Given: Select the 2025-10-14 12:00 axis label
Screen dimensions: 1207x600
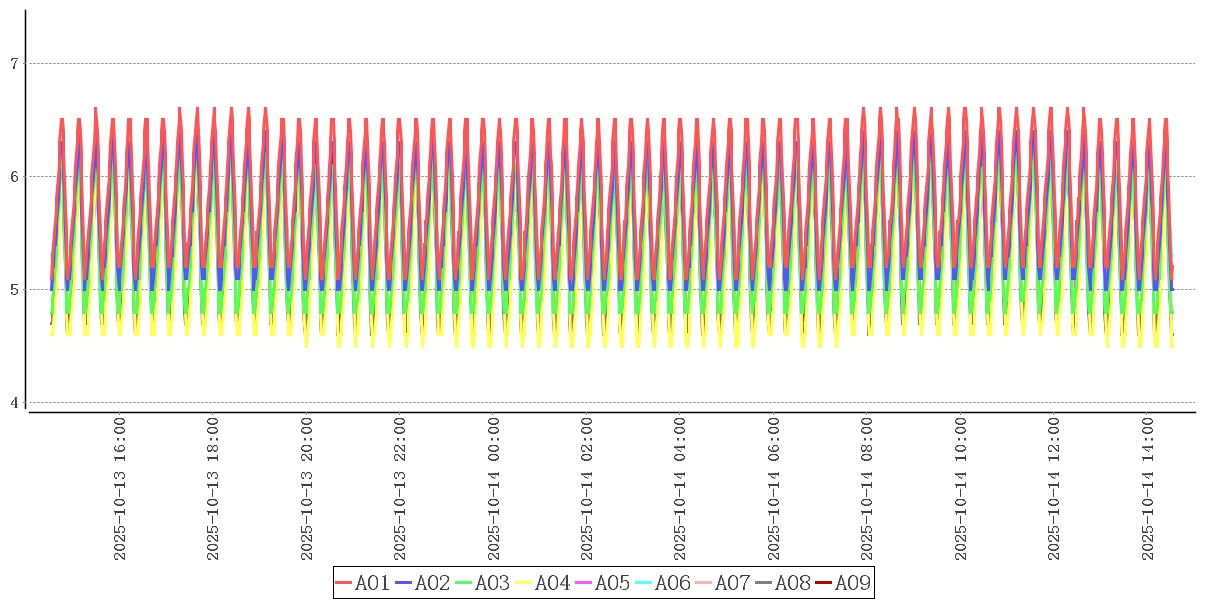Looking at the screenshot, I should 1054,489.
